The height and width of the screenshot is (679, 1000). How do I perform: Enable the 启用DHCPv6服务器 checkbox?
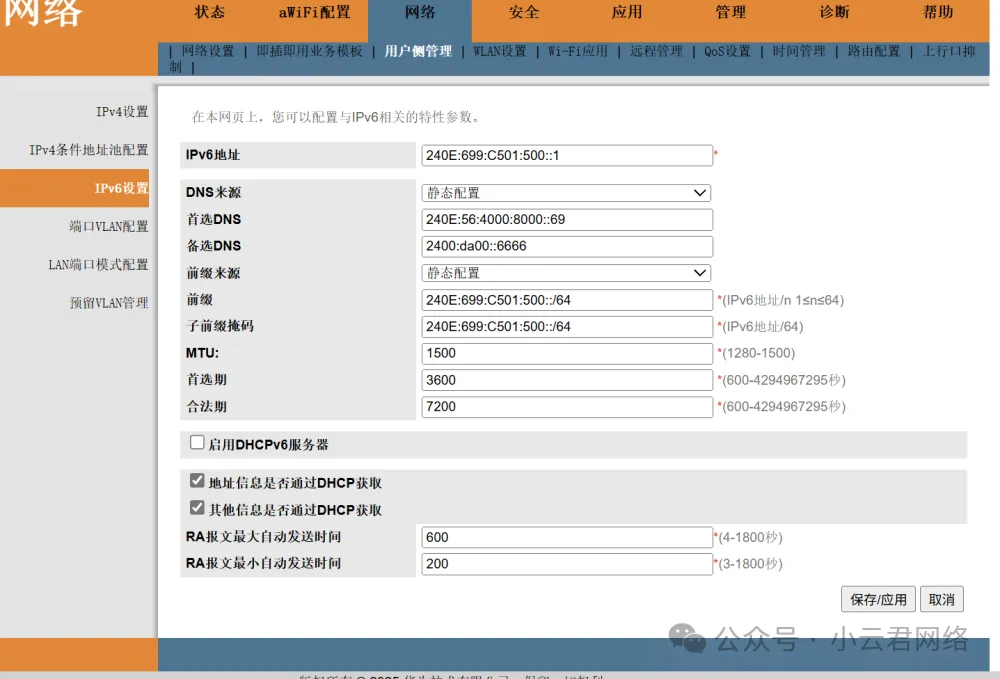click(x=197, y=442)
